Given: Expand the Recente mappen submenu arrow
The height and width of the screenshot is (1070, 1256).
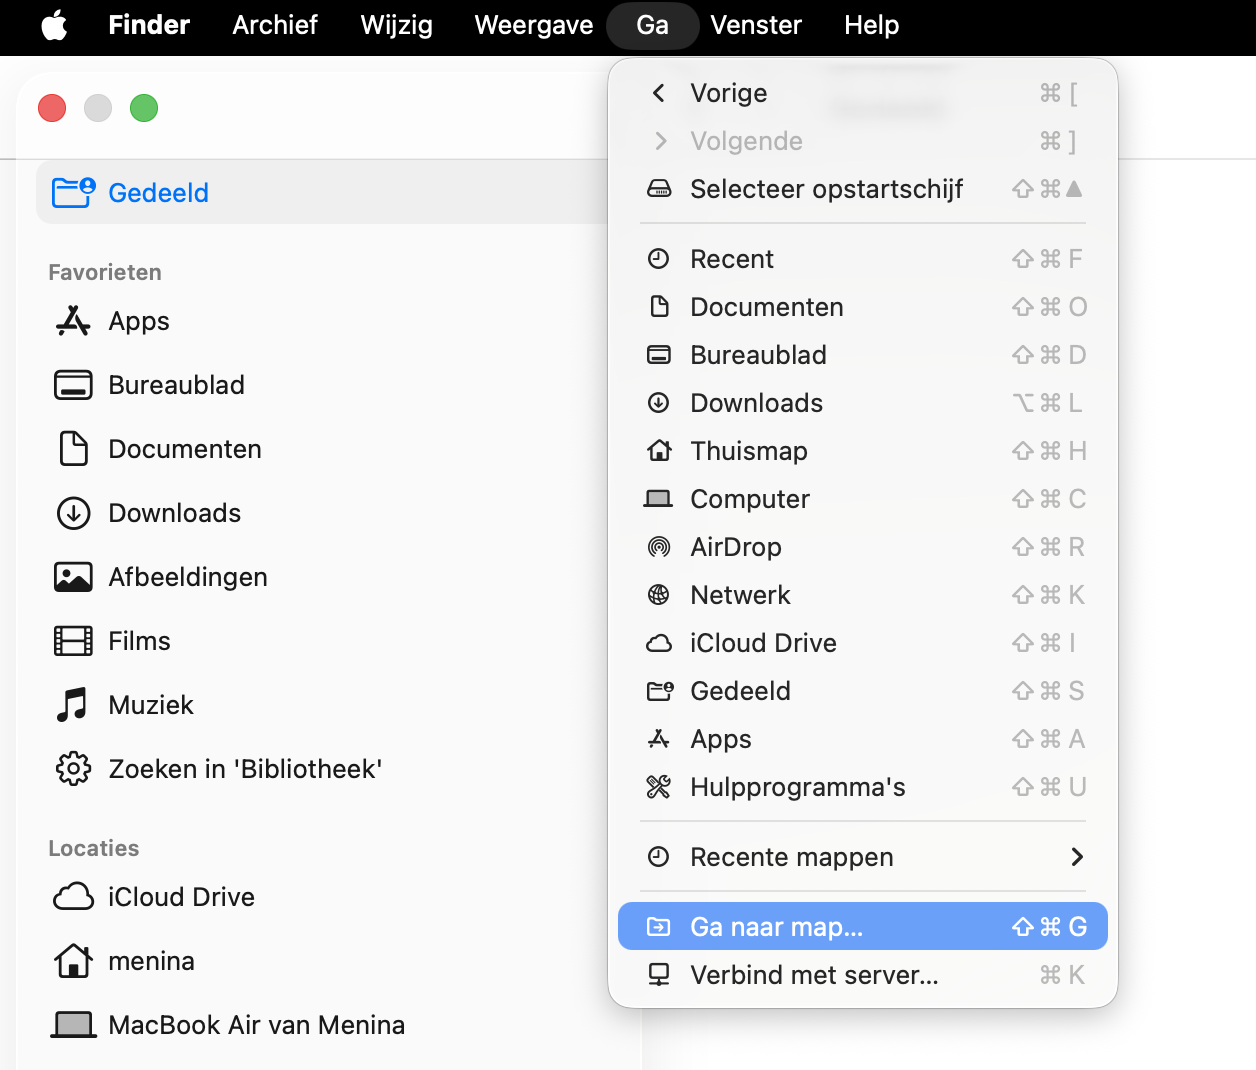Looking at the screenshot, I should pos(1077,857).
